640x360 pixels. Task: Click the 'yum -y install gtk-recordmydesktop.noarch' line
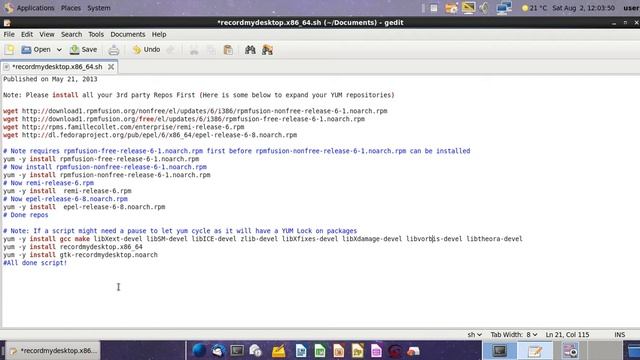(x=80, y=255)
